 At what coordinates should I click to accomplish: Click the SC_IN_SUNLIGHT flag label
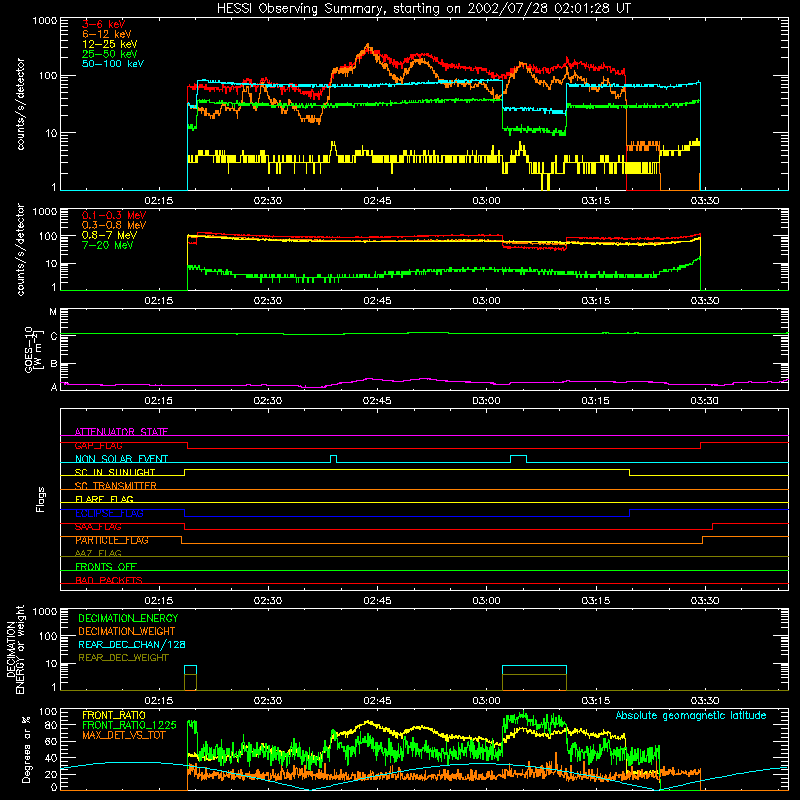tap(115, 472)
